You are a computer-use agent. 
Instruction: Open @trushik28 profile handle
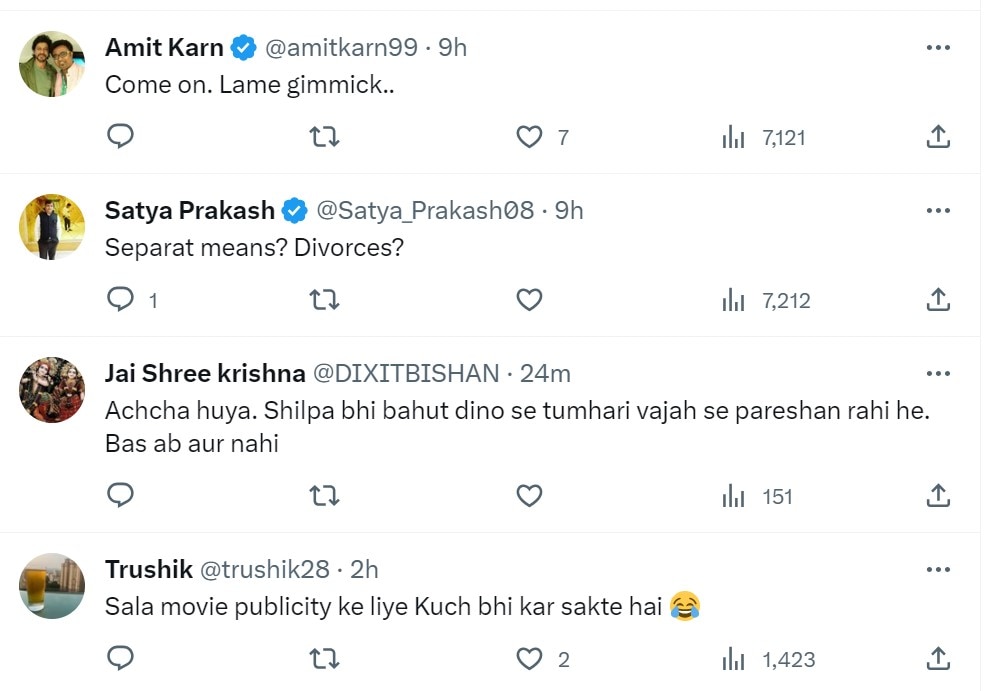point(265,570)
